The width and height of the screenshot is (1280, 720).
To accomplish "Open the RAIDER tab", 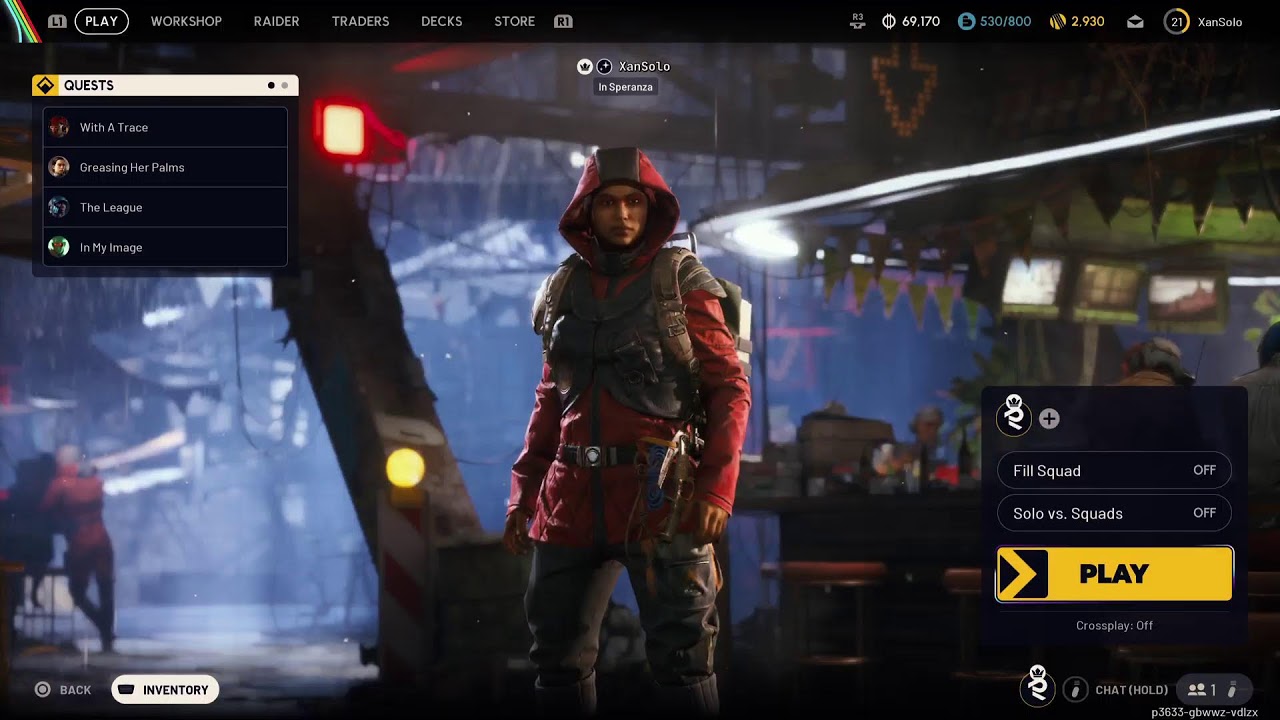I will coord(276,21).
